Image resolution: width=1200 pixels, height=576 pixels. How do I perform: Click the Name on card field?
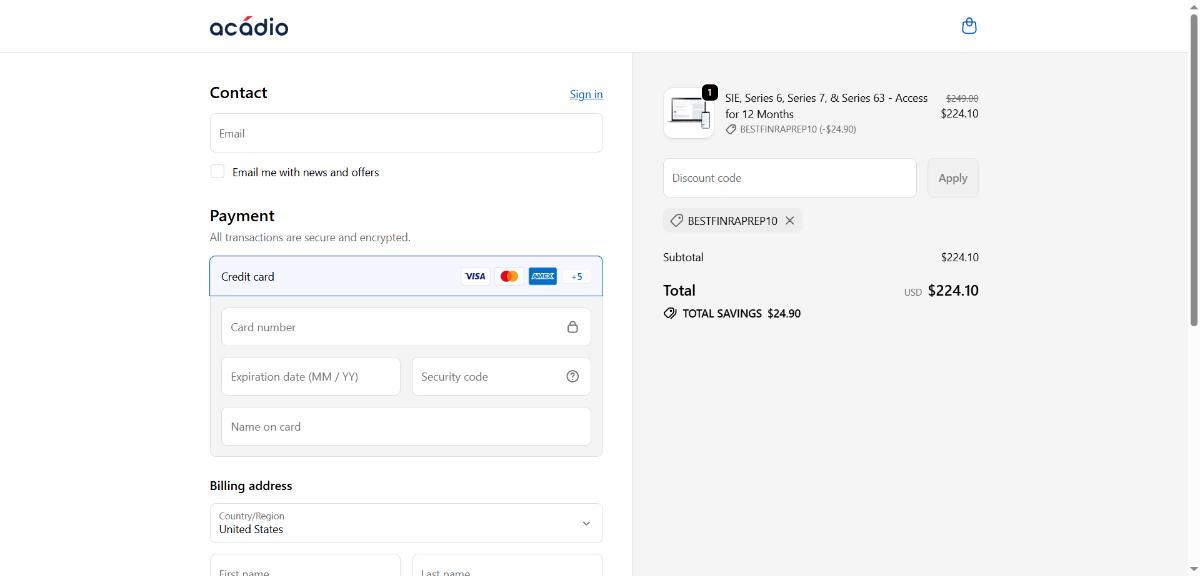pos(406,426)
